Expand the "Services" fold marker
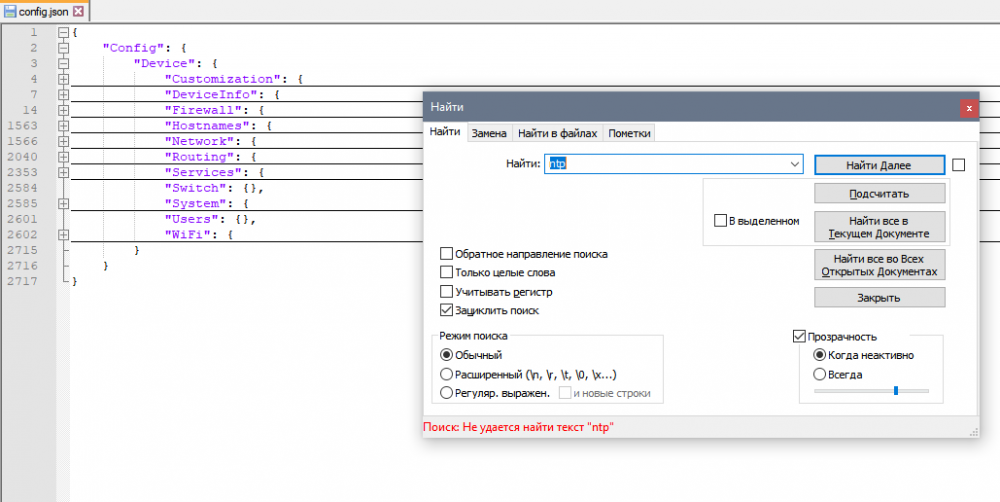 point(63,172)
